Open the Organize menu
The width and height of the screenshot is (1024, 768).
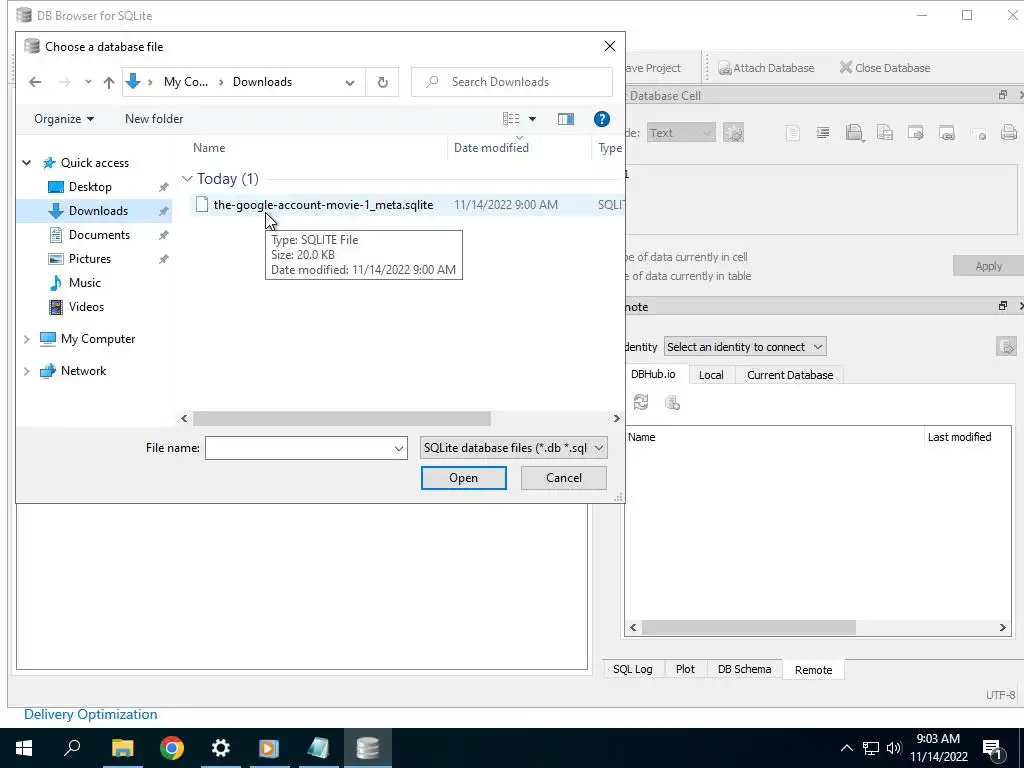63,119
